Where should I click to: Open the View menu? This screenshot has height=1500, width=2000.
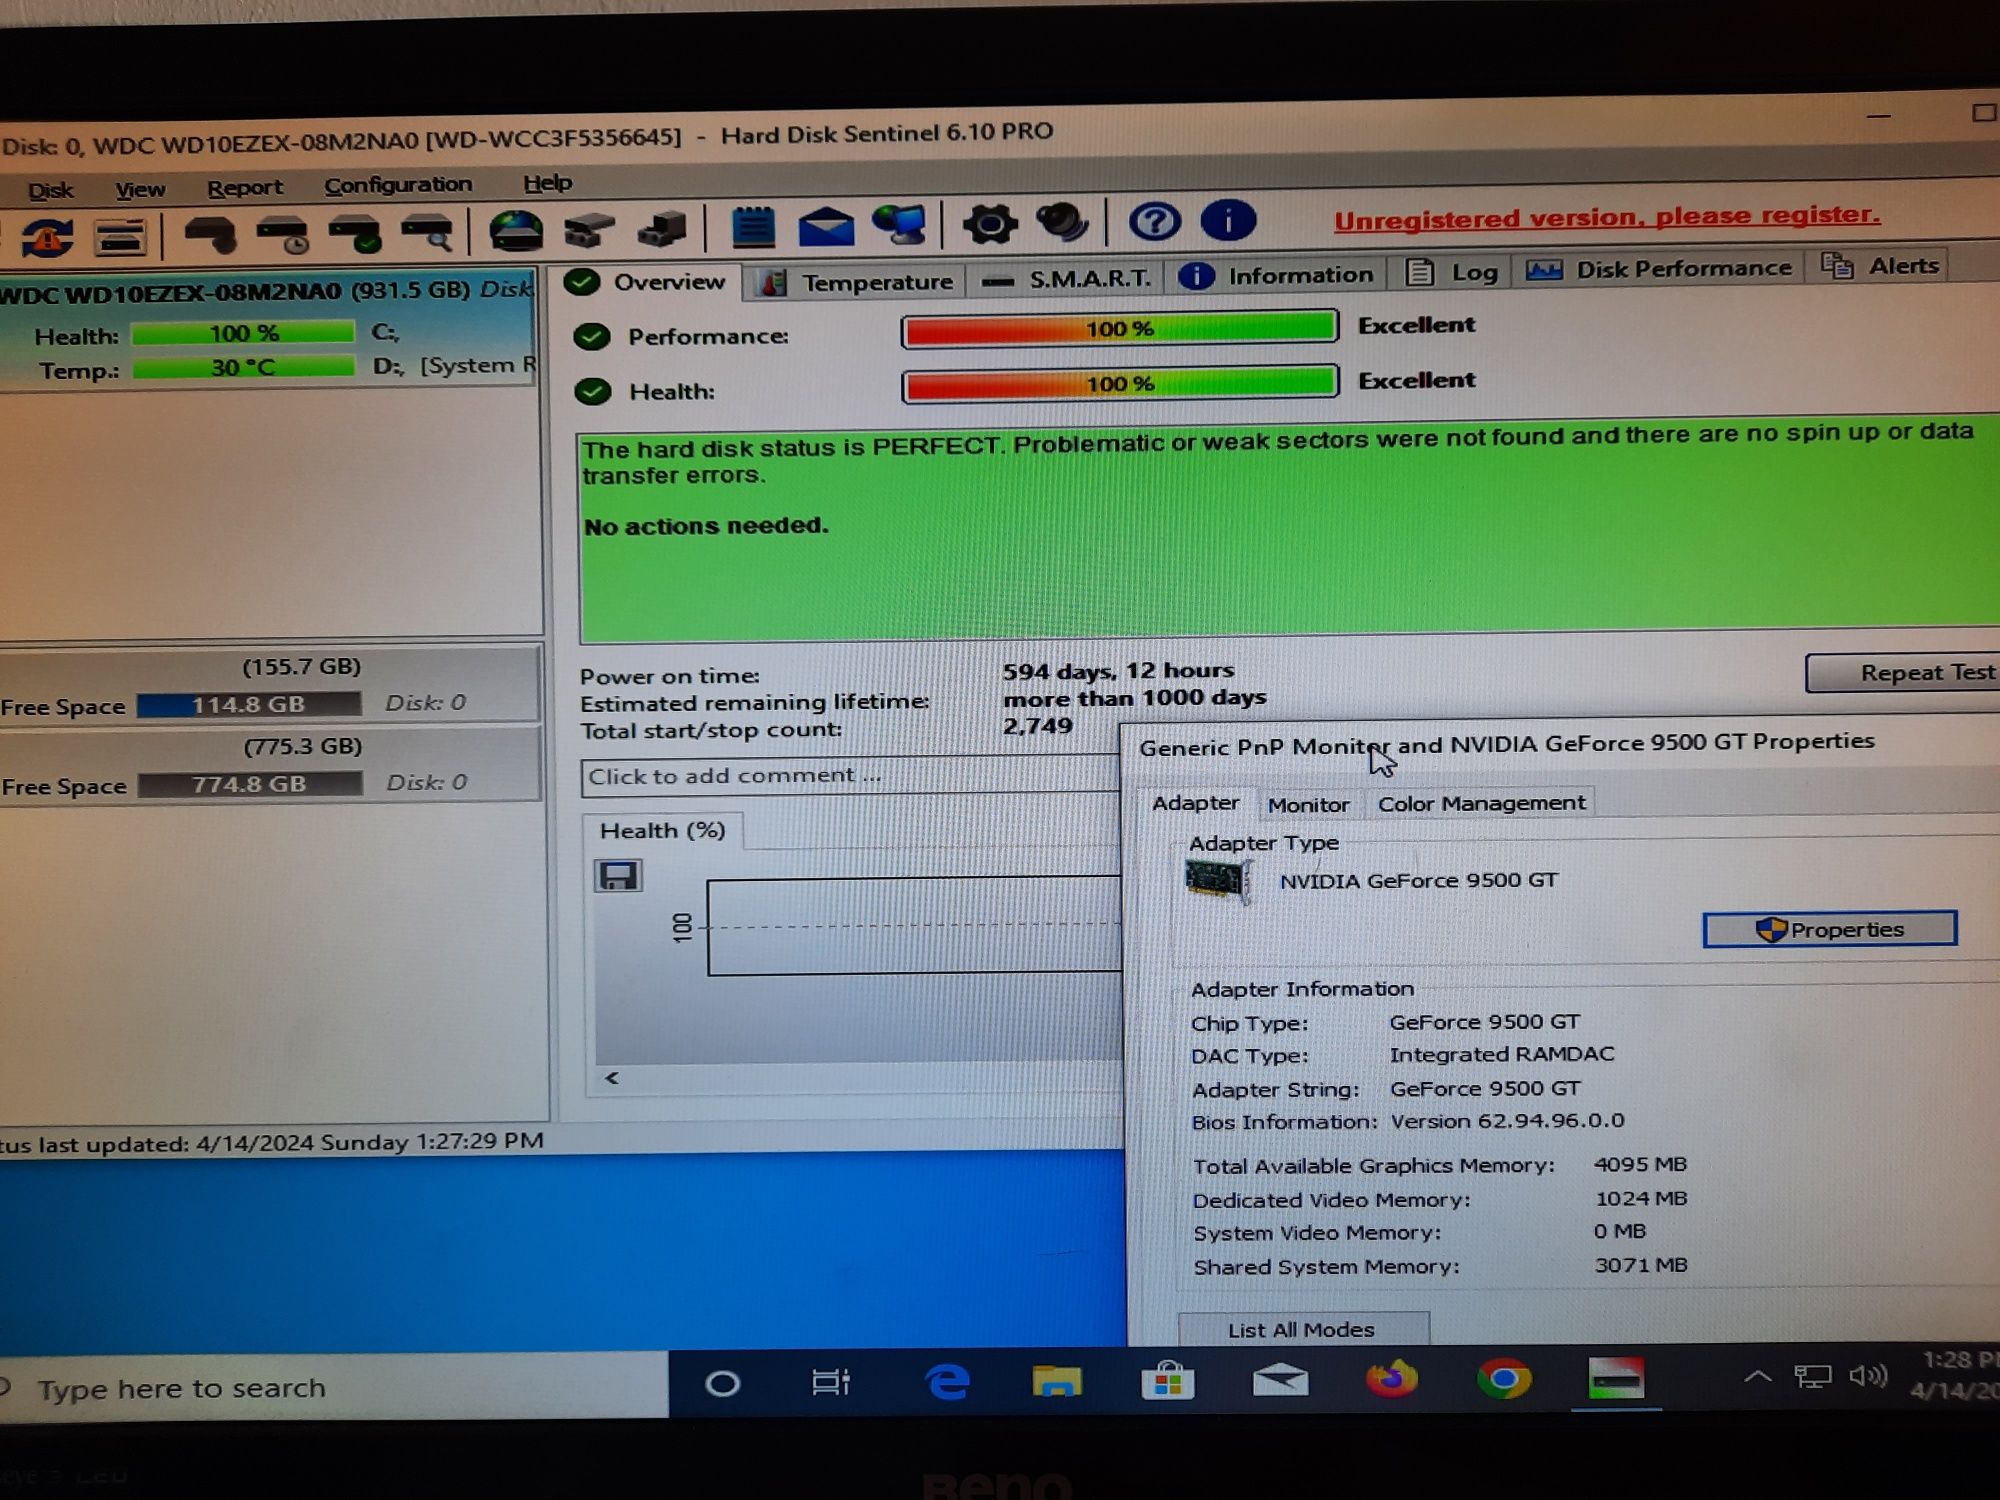[140, 189]
